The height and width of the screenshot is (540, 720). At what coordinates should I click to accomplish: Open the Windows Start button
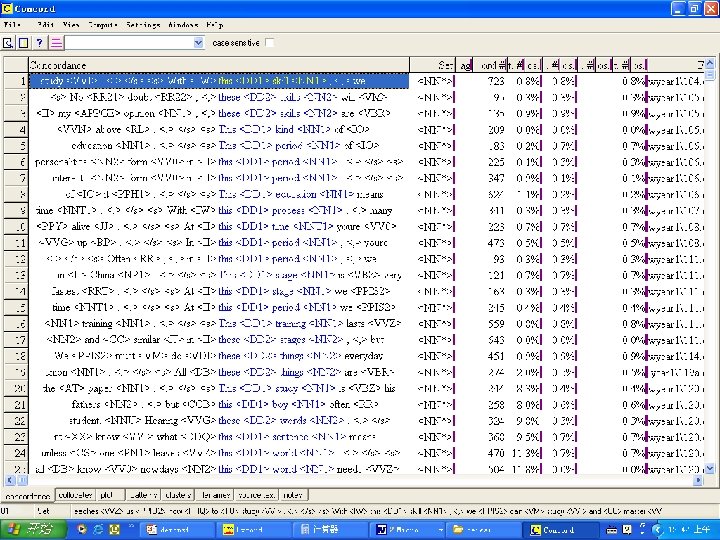point(32,529)
